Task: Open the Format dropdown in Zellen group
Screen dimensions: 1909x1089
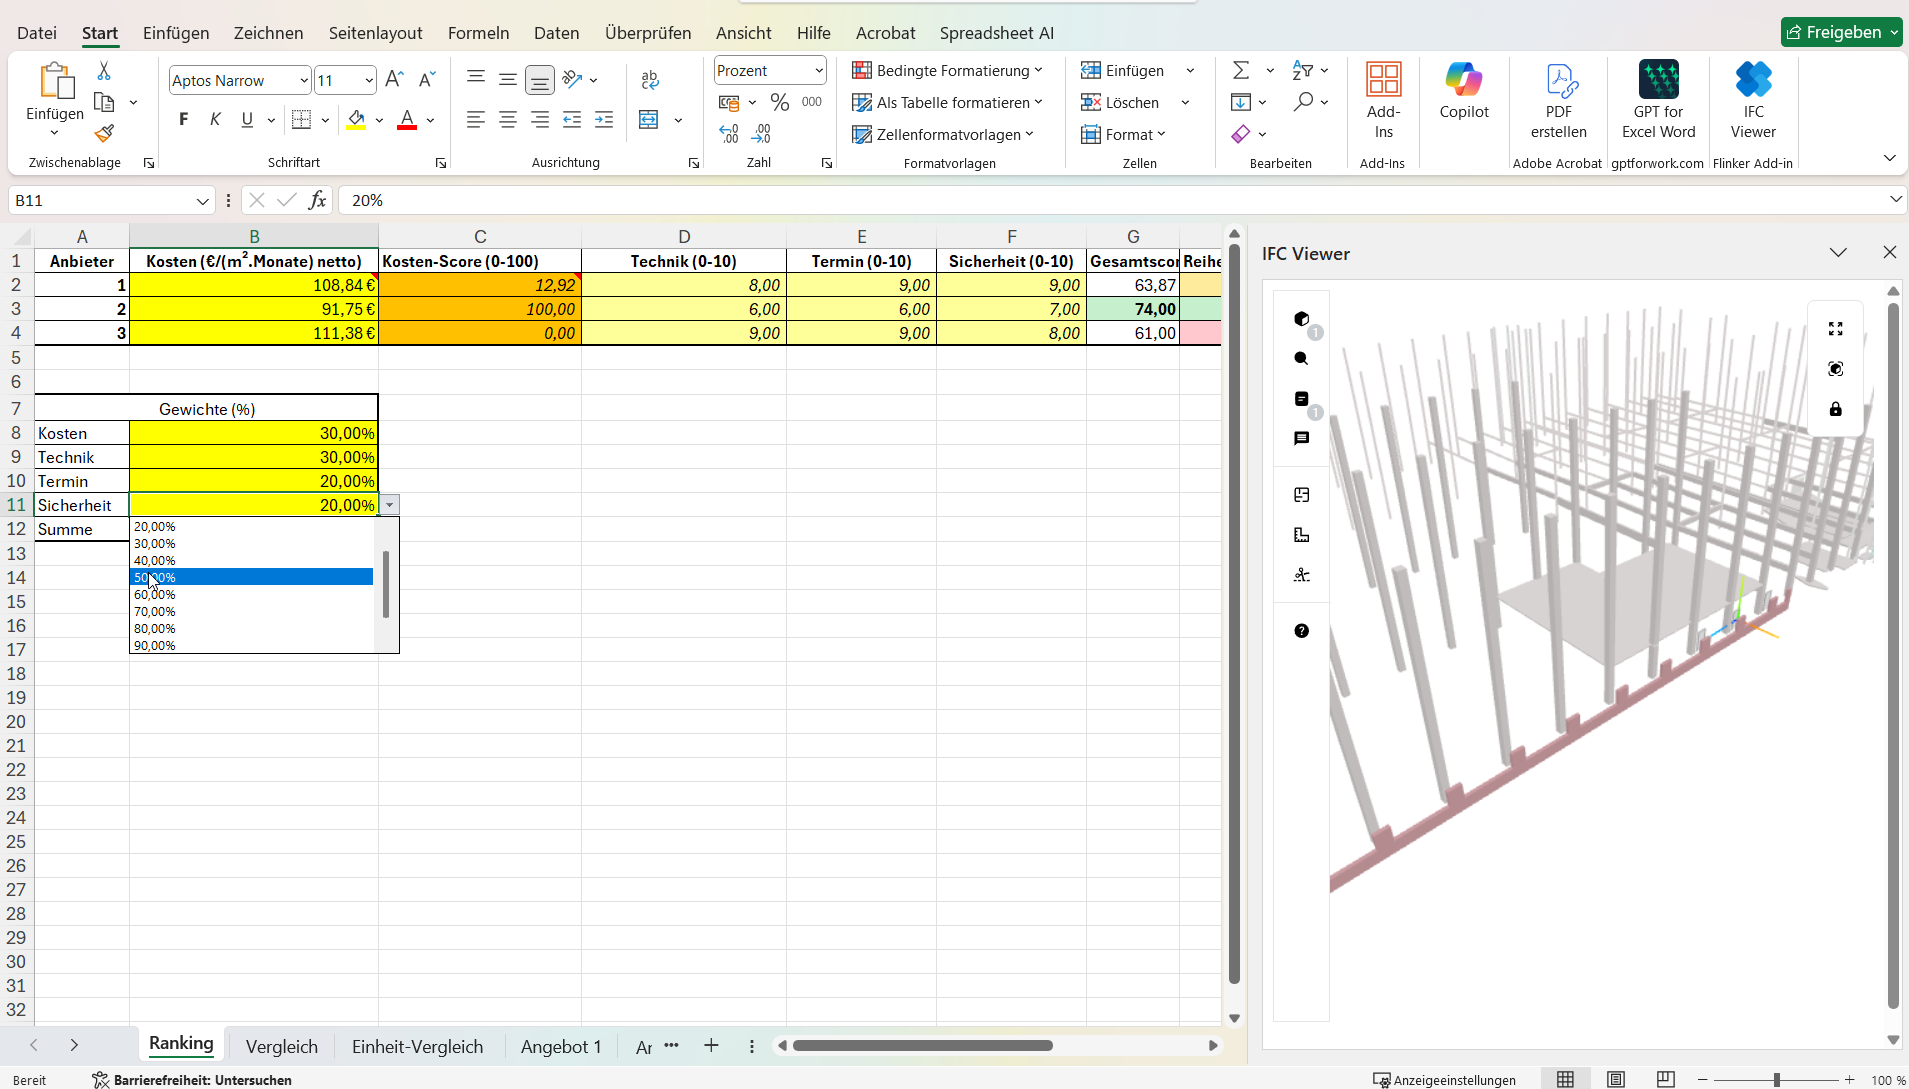Action: 1123,134
